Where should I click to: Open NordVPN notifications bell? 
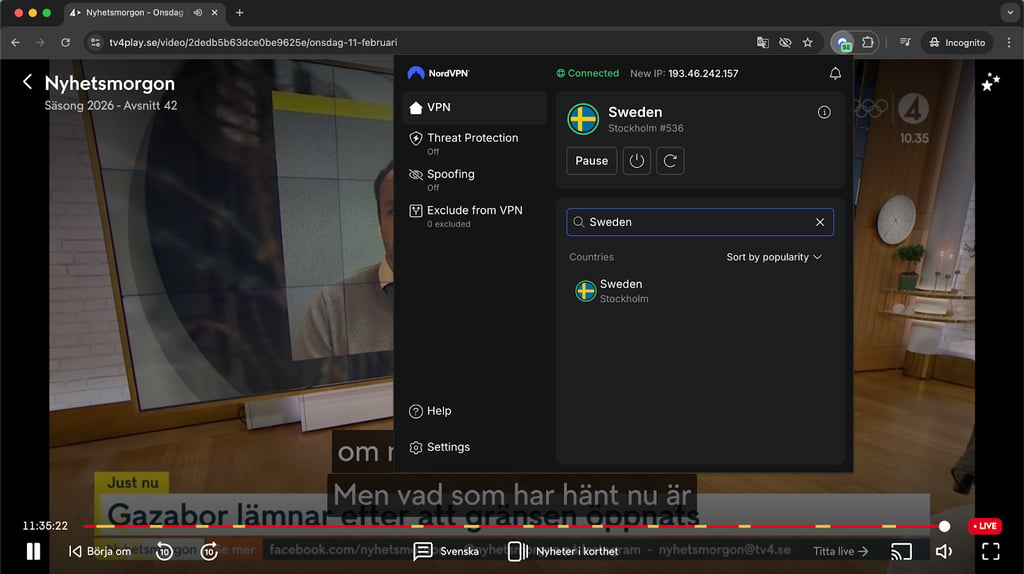835,73
